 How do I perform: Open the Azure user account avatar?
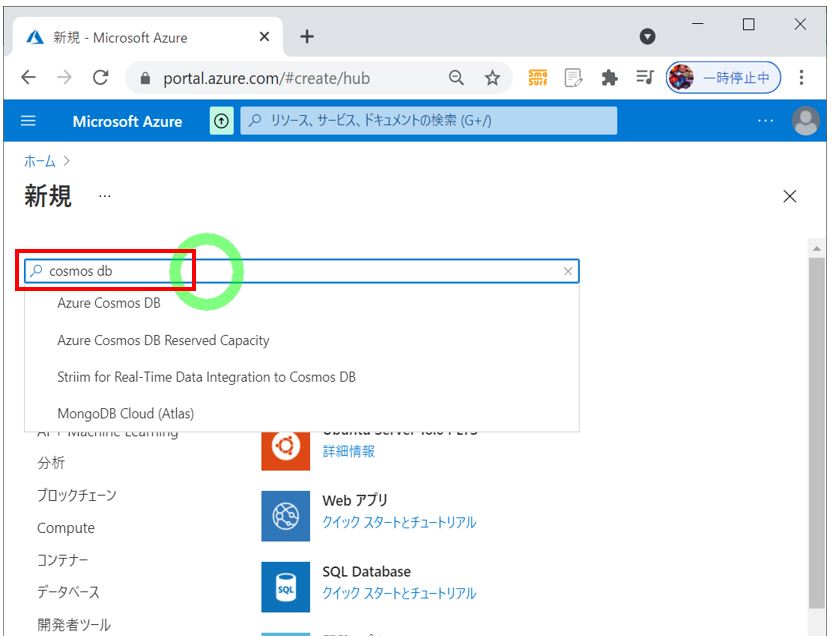pos(805,121)
